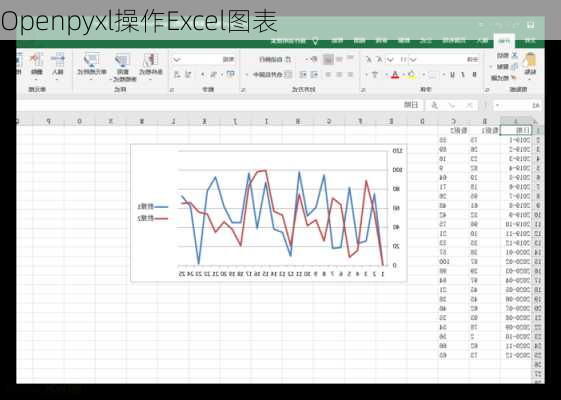Click the formula bar containing 日期
The height and width of the screenshot is (400, 561).
coord(220,105)
